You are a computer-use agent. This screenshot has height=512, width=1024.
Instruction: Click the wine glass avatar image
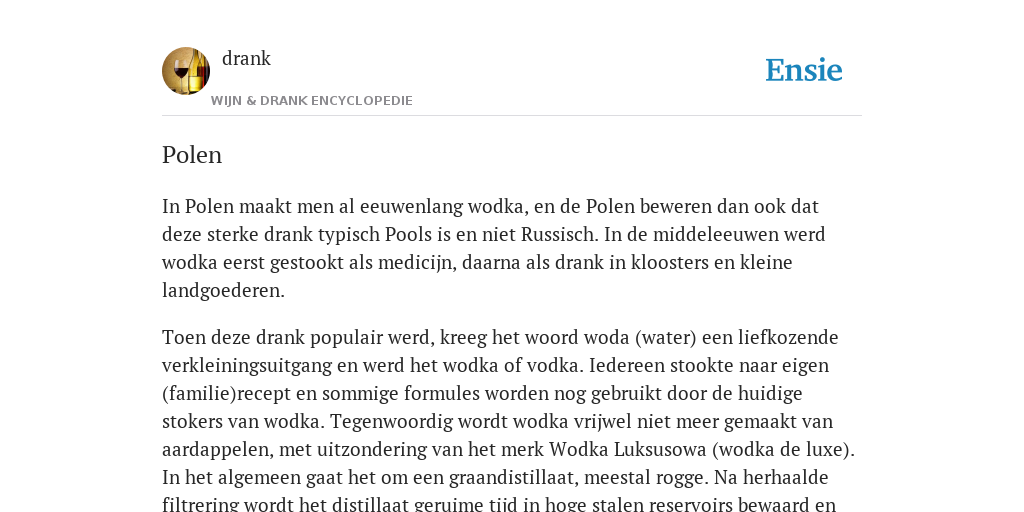pos(186,71)
